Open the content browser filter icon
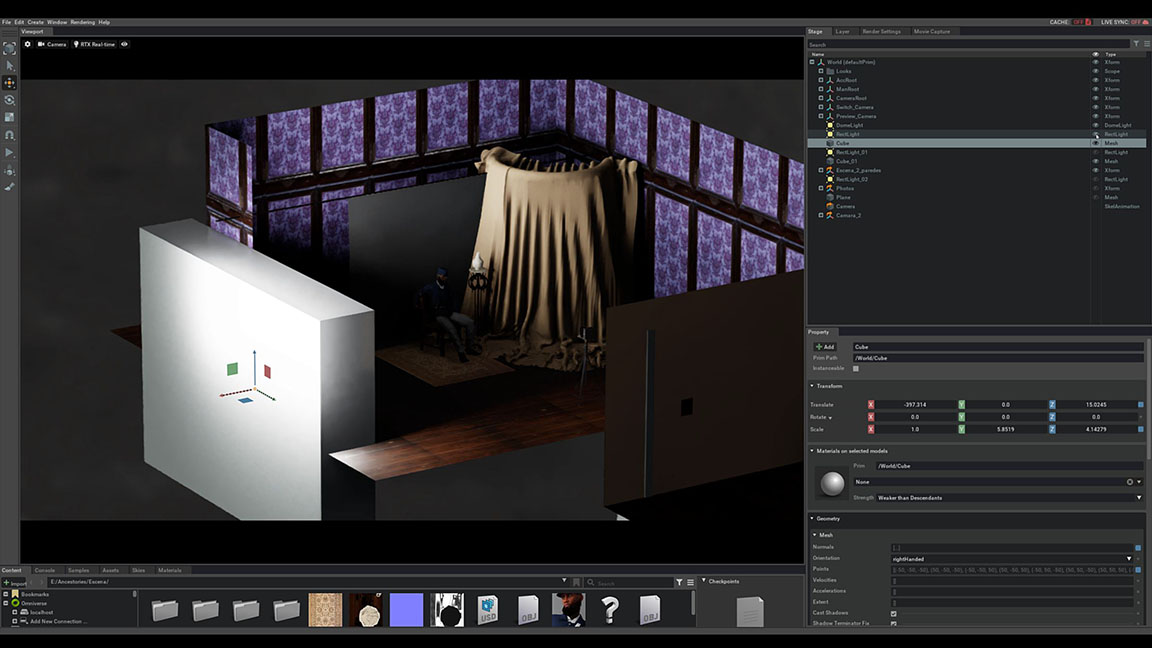Image resolution: width=1152 pixels, height=648 pixels. 679,582
